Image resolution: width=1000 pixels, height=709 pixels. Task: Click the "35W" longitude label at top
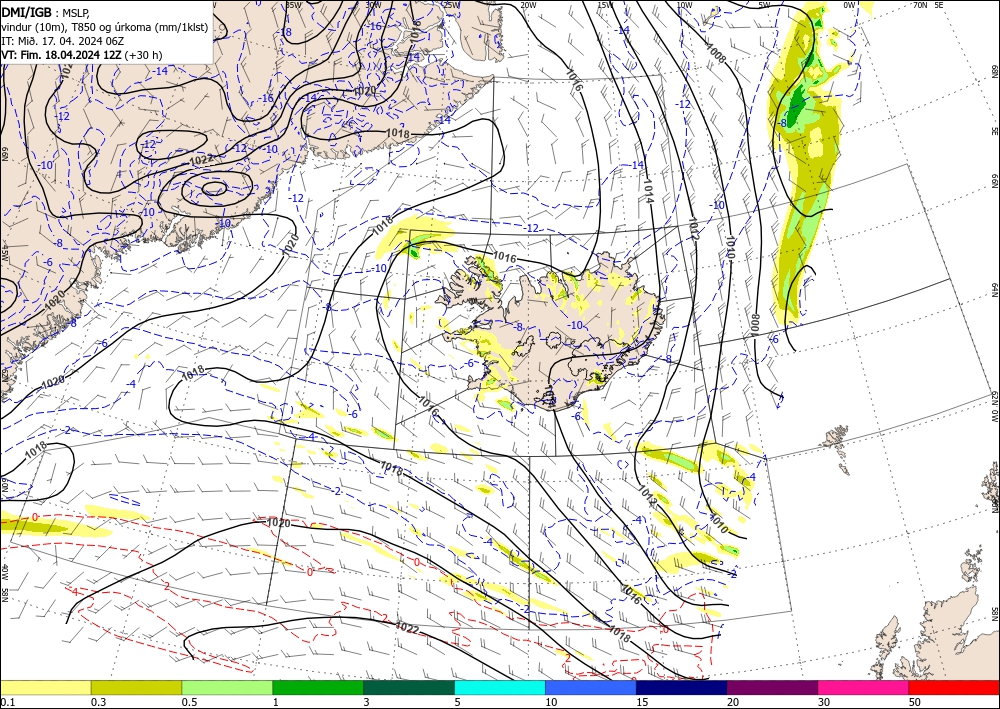293,5
